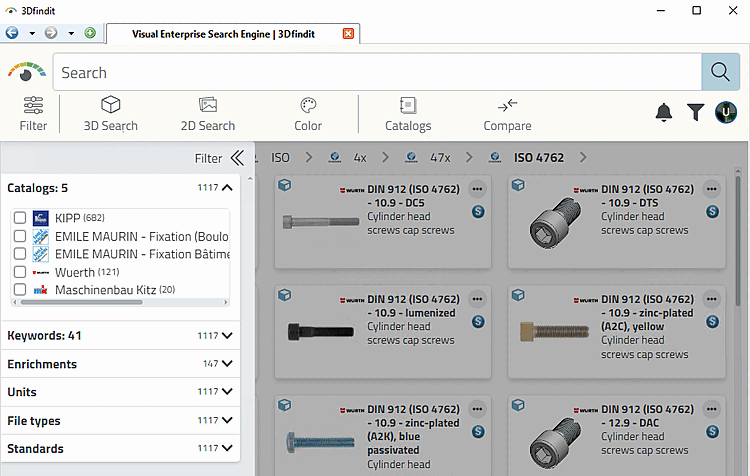Click the magnifier search button

[x=719, y=72]
